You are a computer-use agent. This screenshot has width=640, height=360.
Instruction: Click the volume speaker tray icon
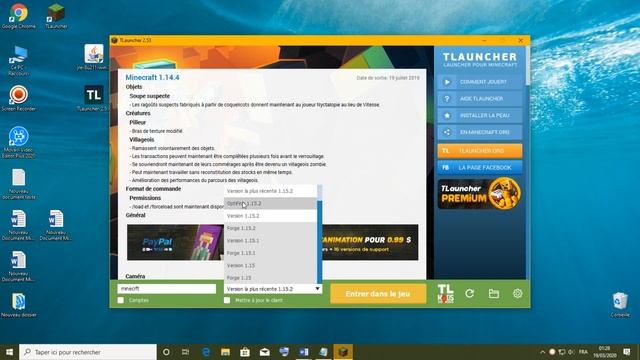tap(571, 352)
